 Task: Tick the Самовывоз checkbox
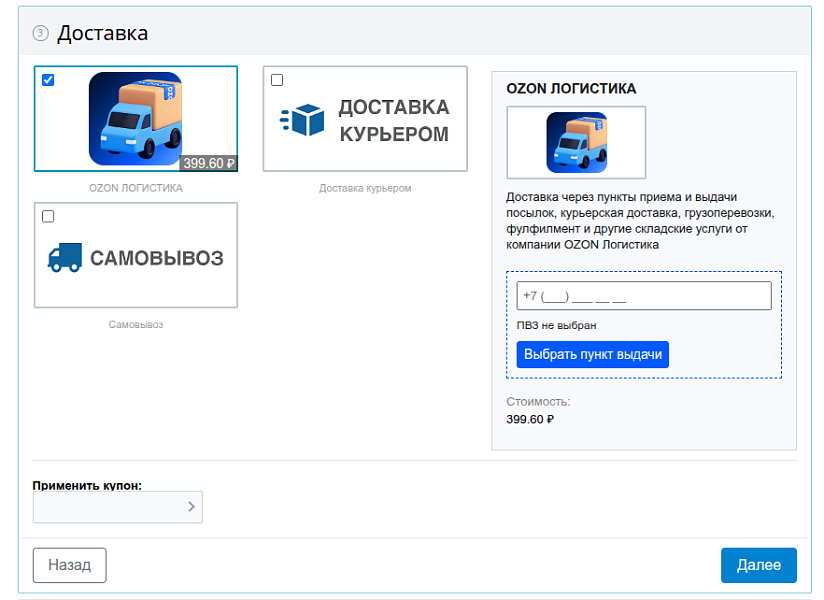pos(48,216)
